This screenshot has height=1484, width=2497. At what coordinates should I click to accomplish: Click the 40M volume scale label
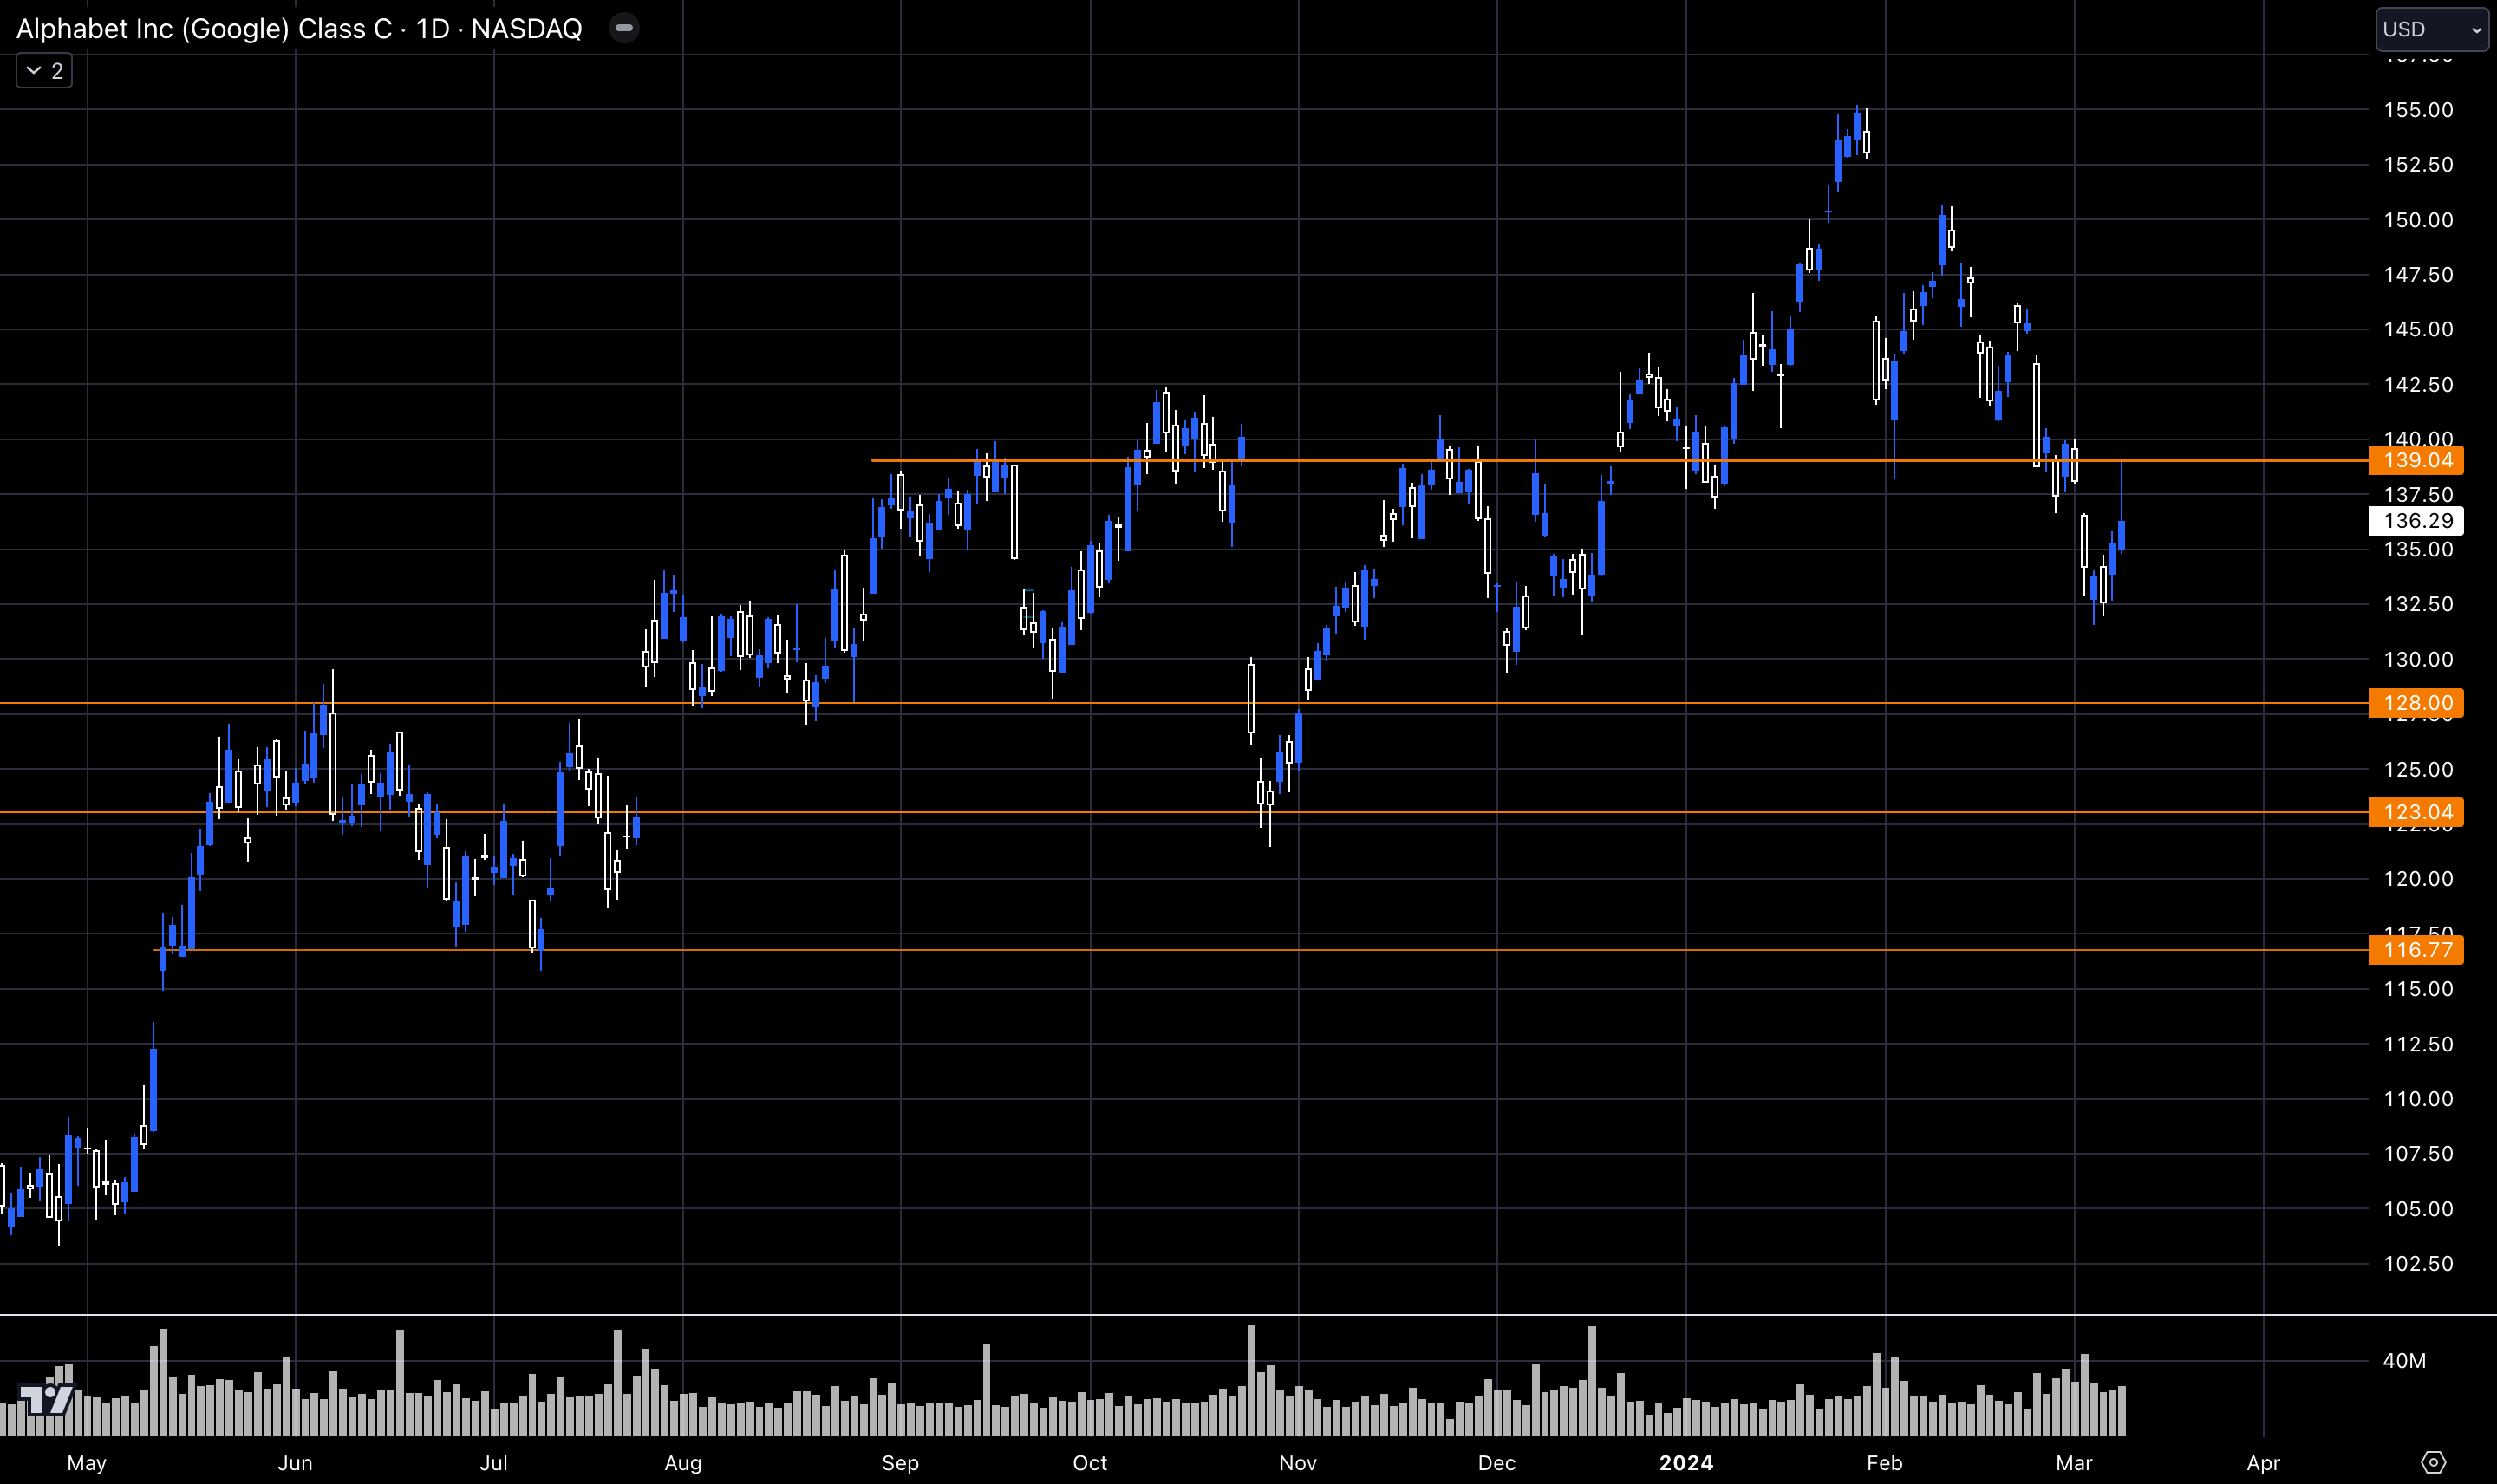2404,1361
